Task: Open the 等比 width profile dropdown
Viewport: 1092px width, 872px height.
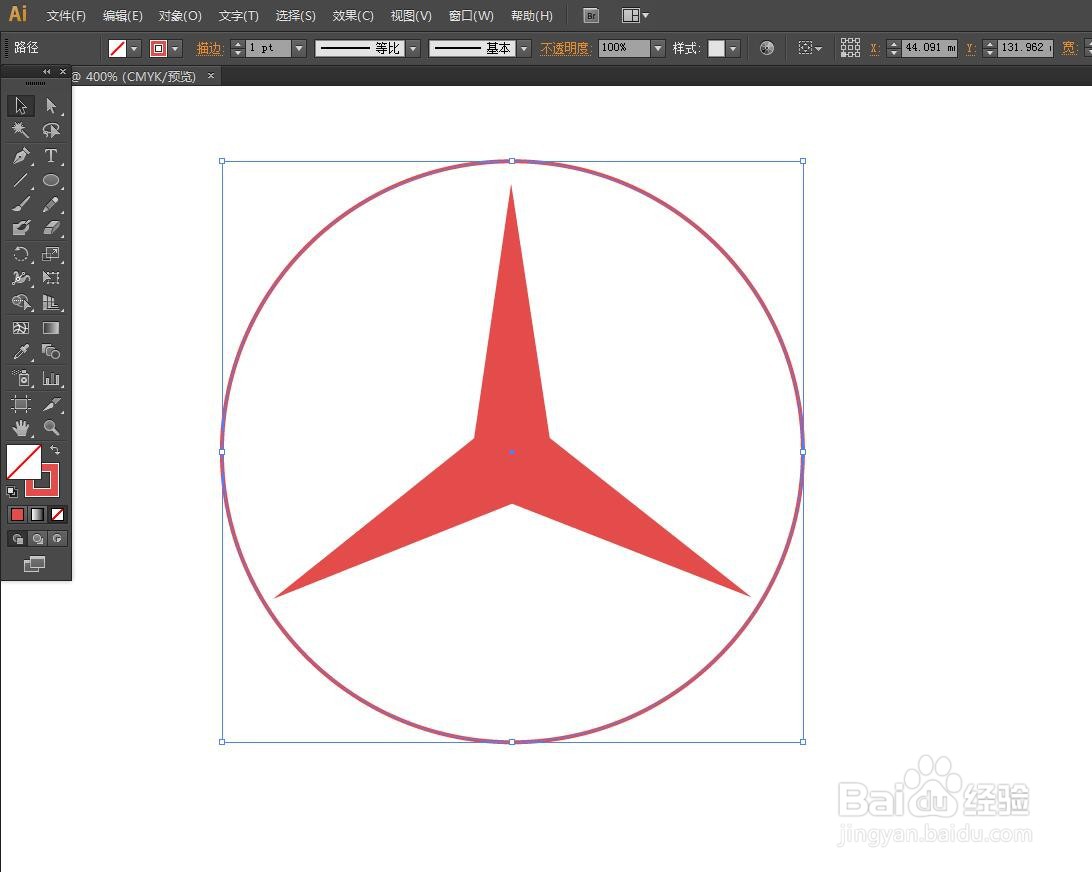Action: pyautogui.click(x=414, y=48)
